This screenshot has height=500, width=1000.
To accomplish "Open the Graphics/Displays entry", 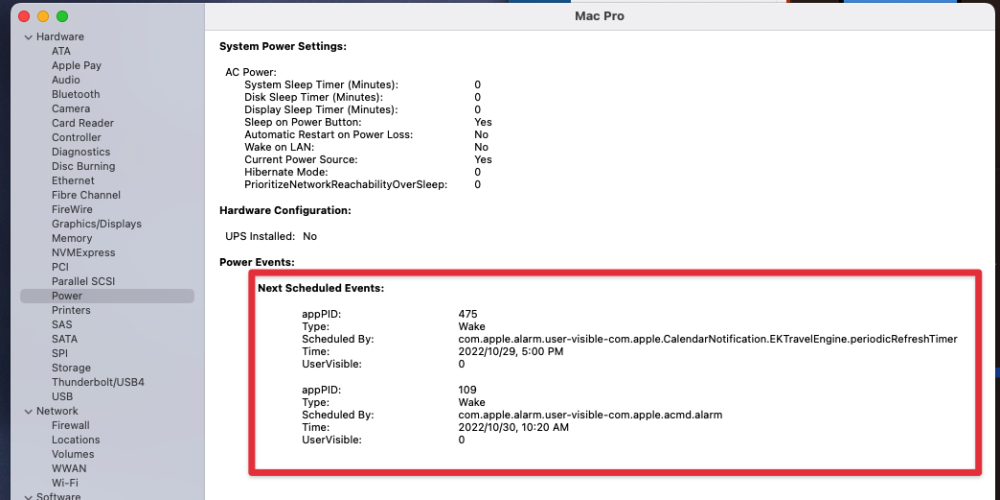I will 96,224.
